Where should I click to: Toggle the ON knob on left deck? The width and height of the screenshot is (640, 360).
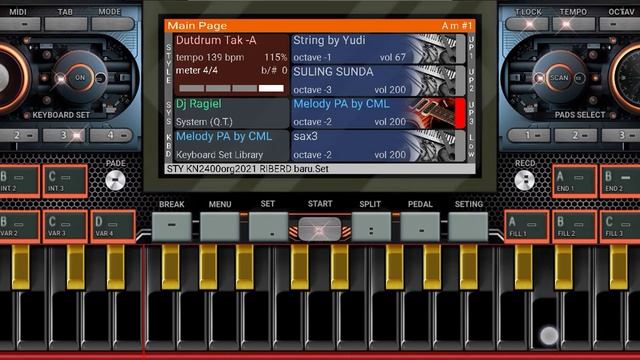80,78
